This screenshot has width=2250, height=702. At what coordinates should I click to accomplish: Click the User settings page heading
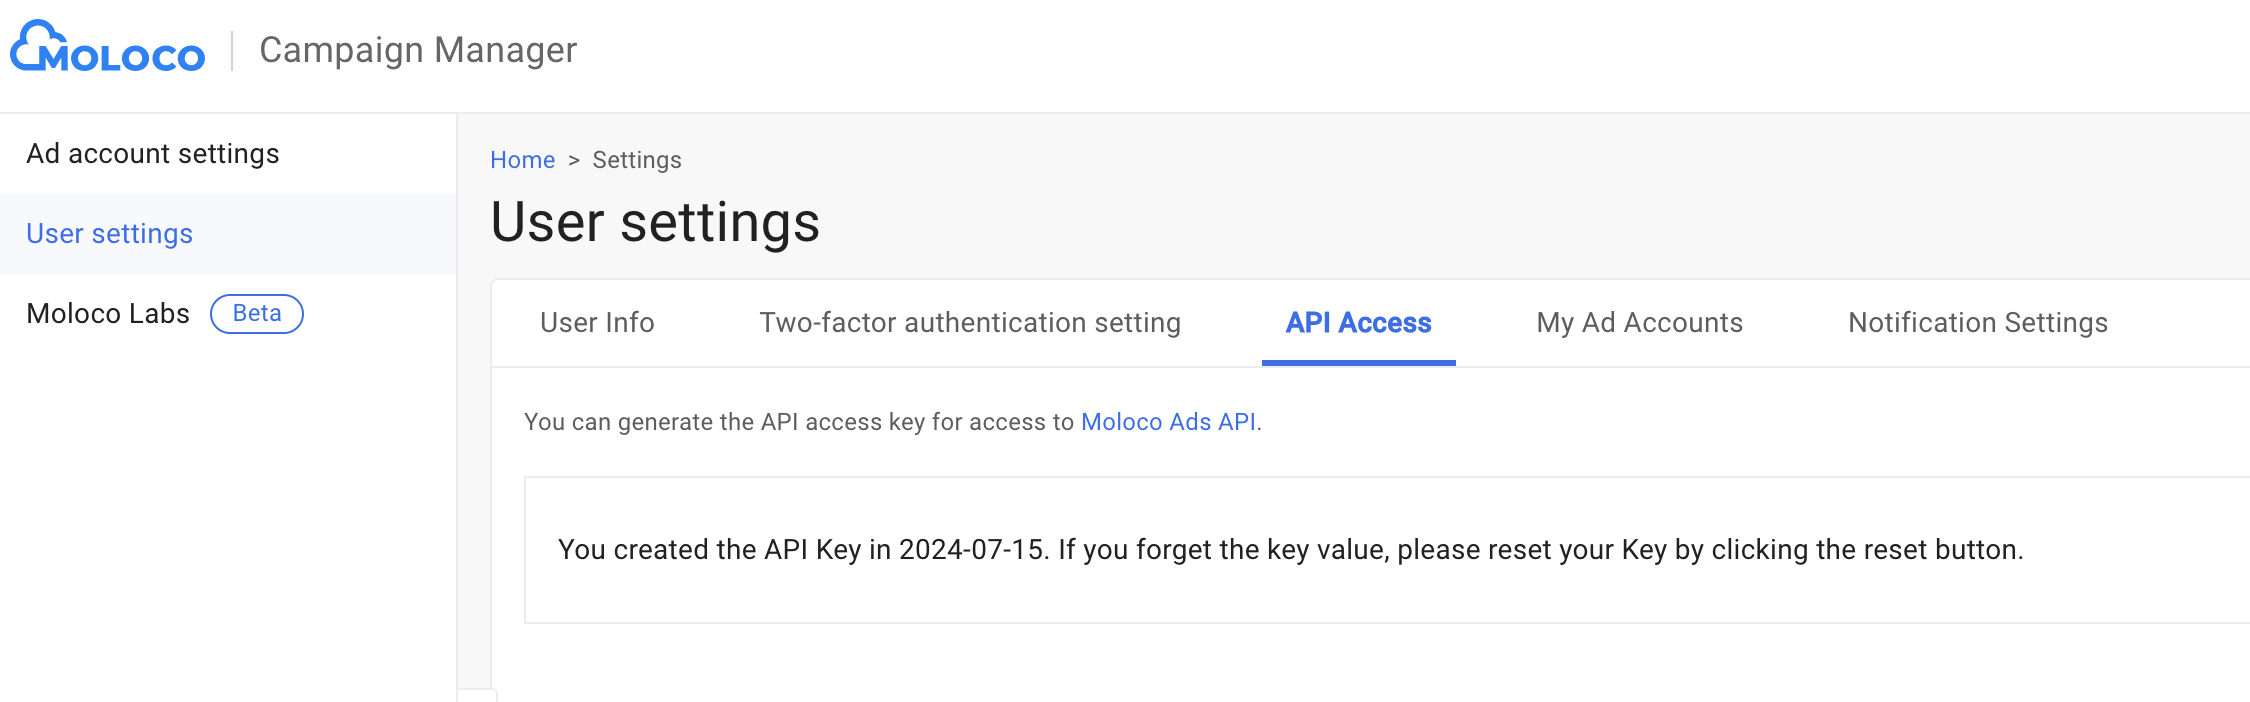coord(655,222)
